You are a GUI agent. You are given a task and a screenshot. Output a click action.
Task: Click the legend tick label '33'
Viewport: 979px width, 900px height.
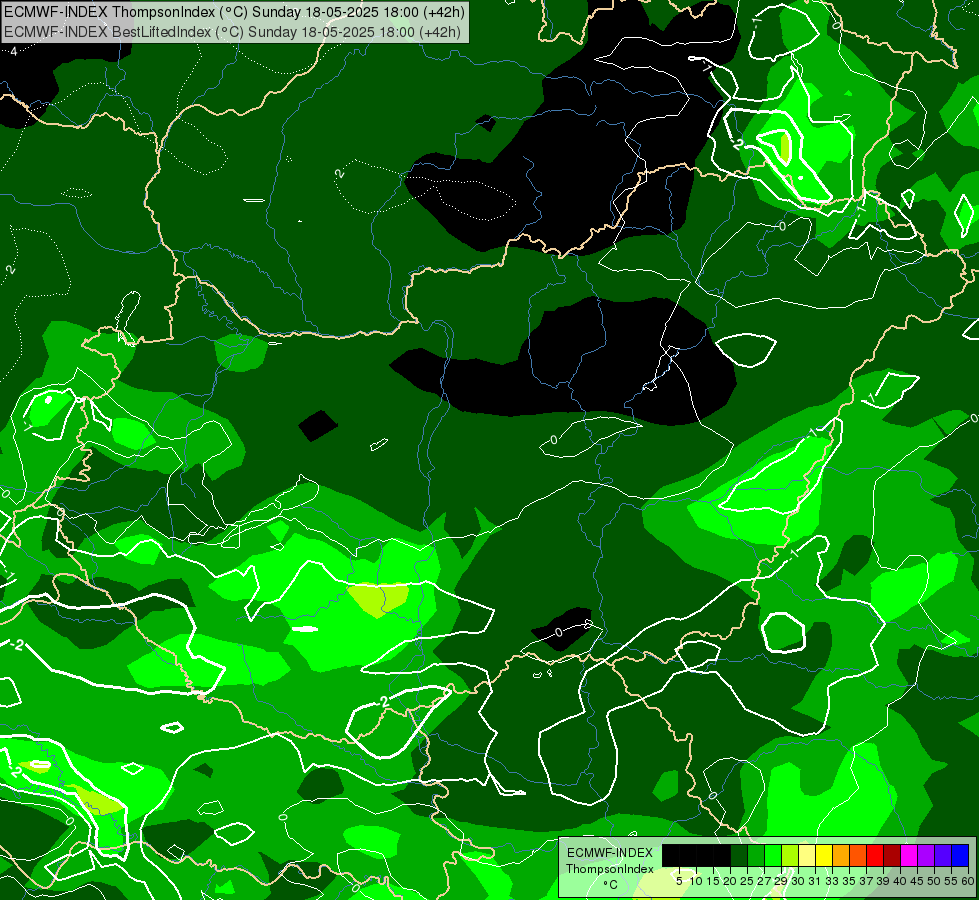point(832,881)
